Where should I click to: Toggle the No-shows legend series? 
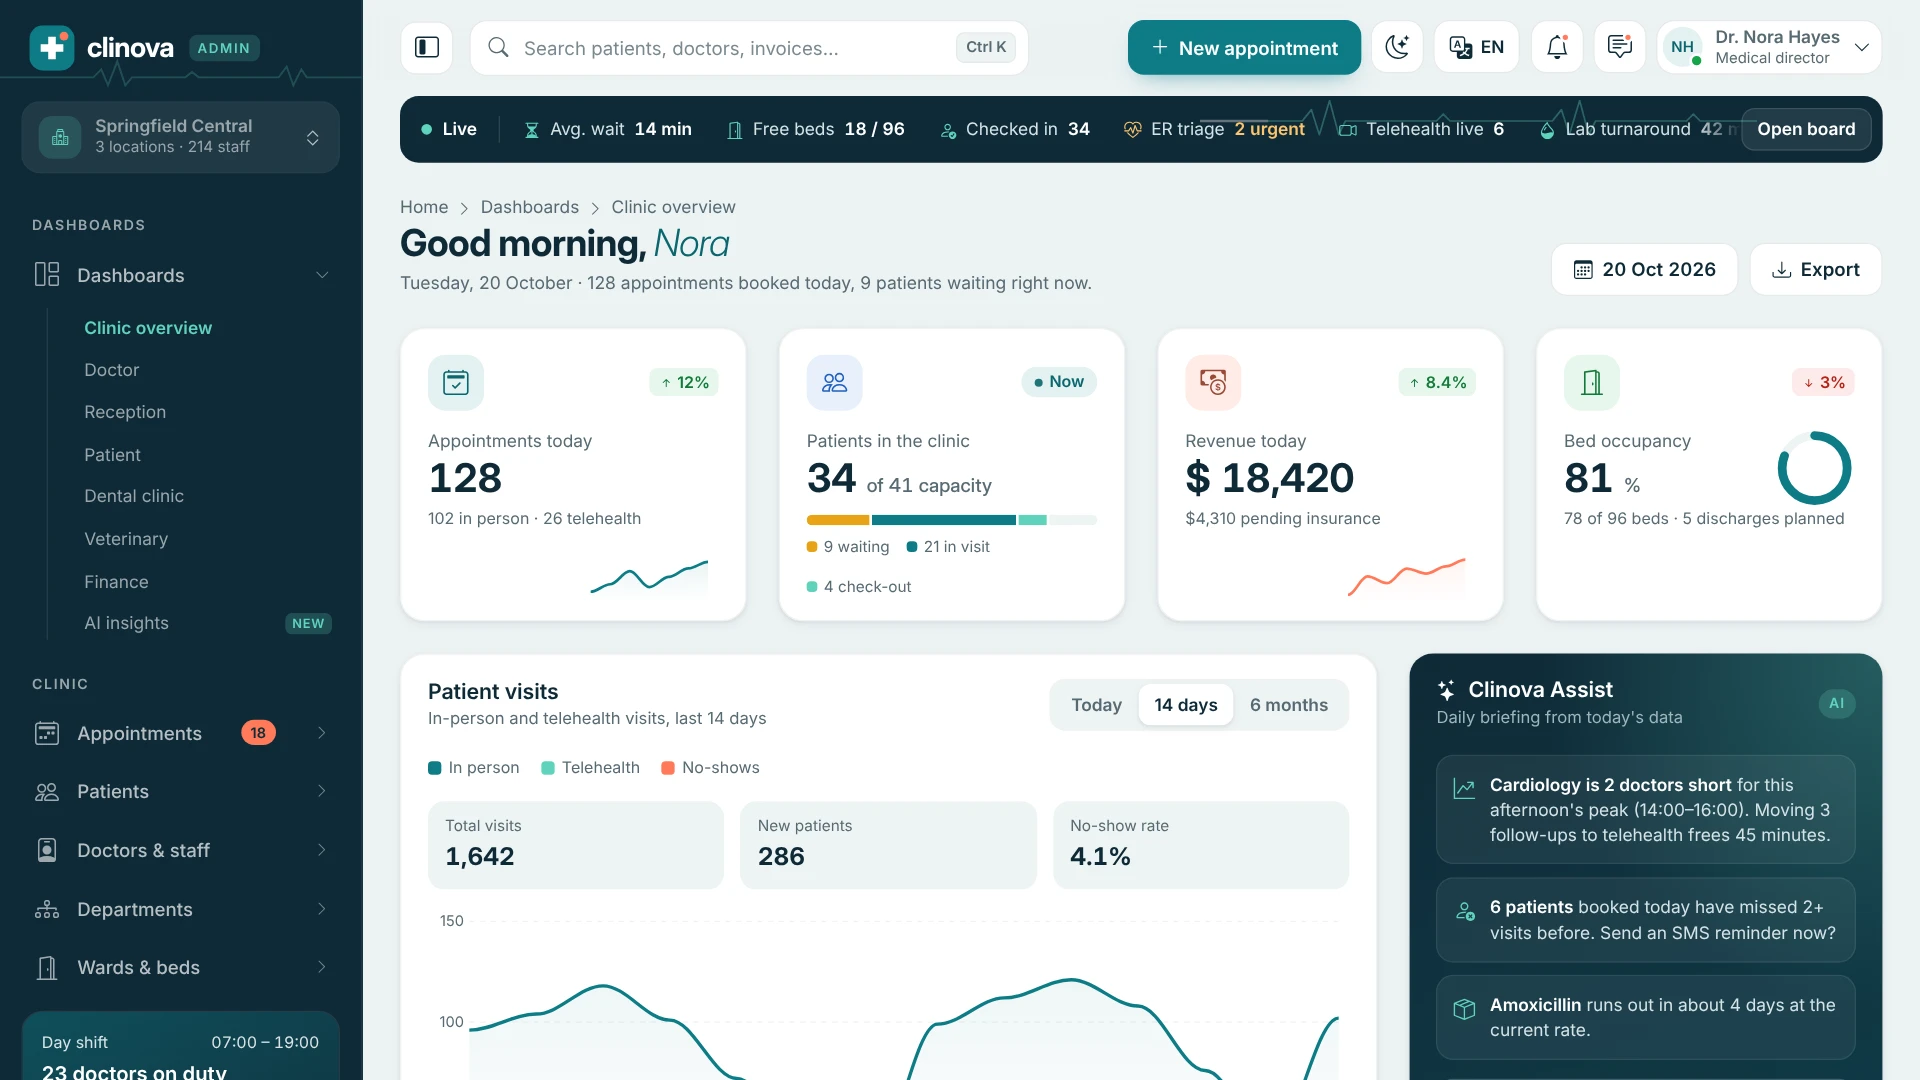coord(710,768)
